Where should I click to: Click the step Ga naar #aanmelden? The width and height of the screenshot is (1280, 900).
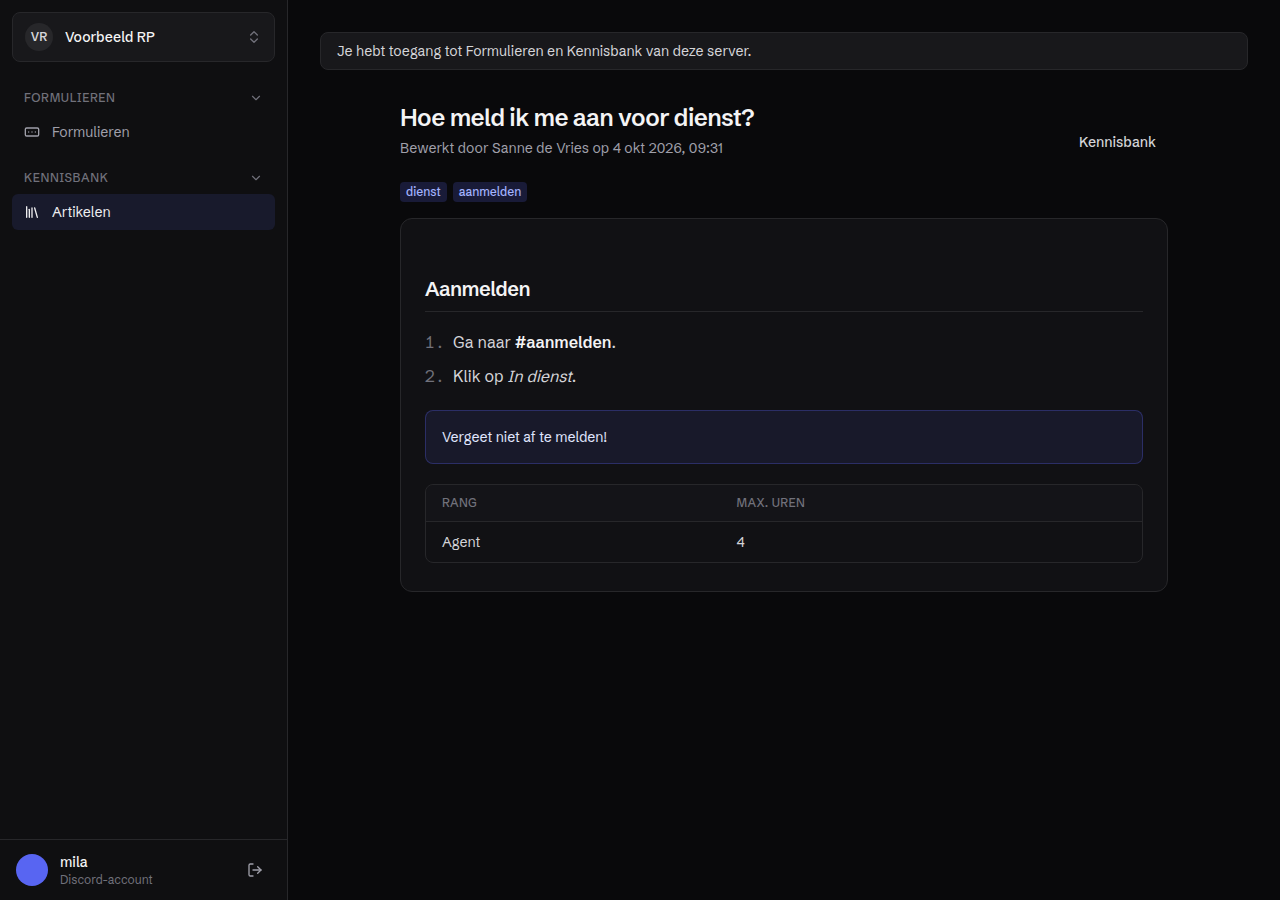[534, 343]
